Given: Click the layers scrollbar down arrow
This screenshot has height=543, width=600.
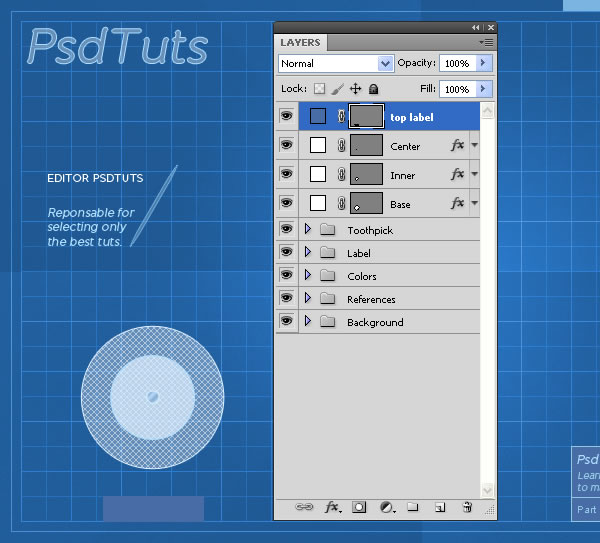Looking at the screenshot, I should (487, 490).
